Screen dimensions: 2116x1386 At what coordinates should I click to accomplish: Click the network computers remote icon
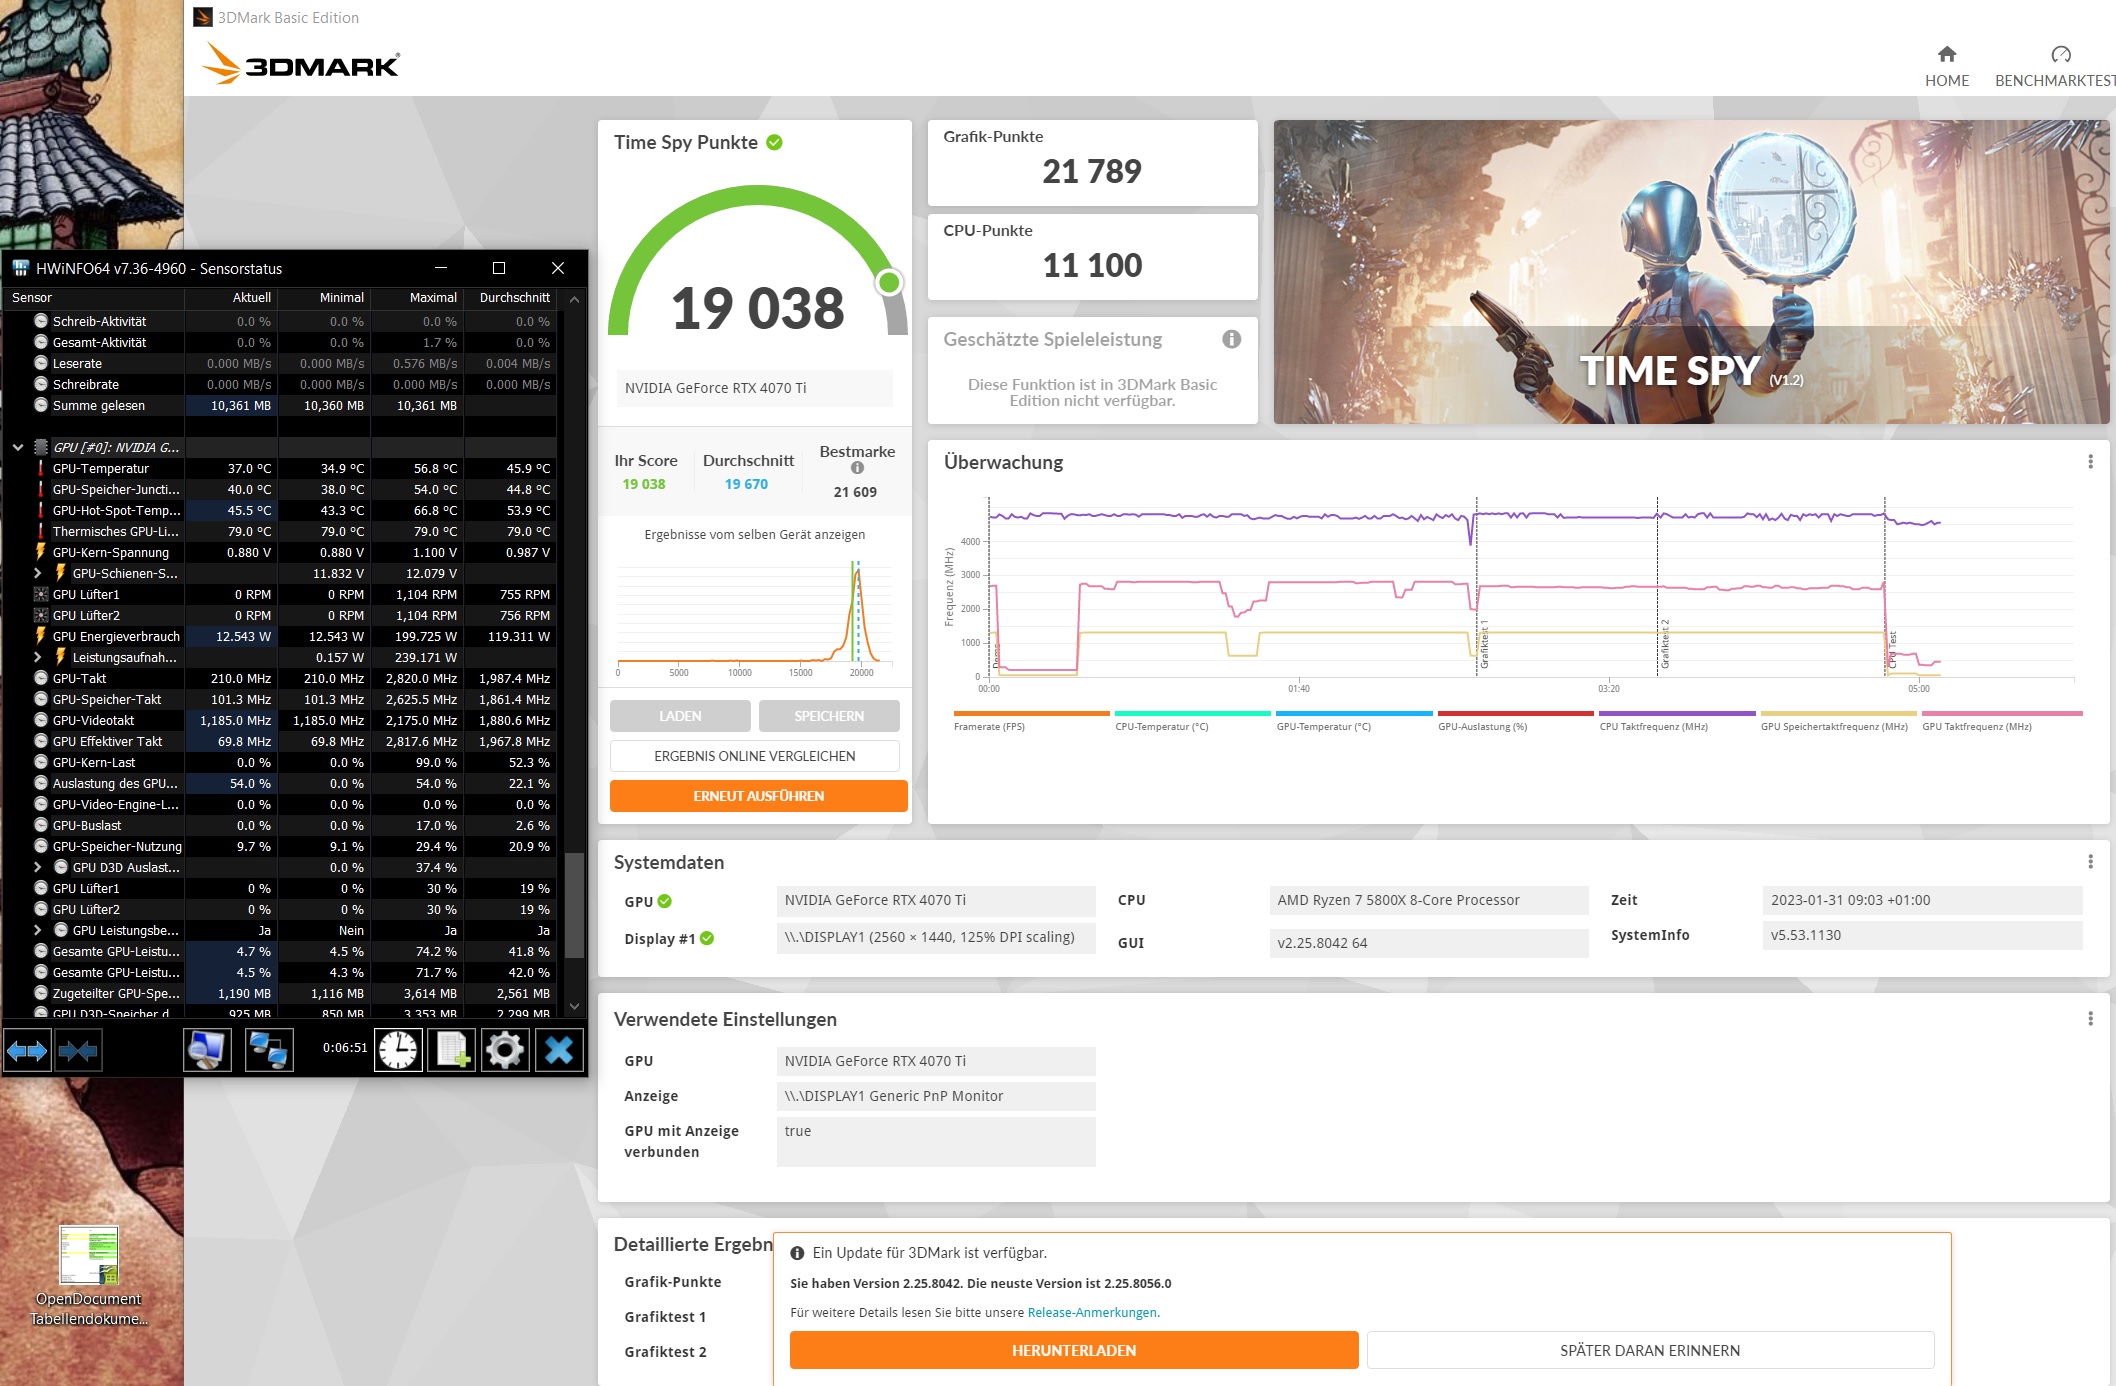(269, 1050)
